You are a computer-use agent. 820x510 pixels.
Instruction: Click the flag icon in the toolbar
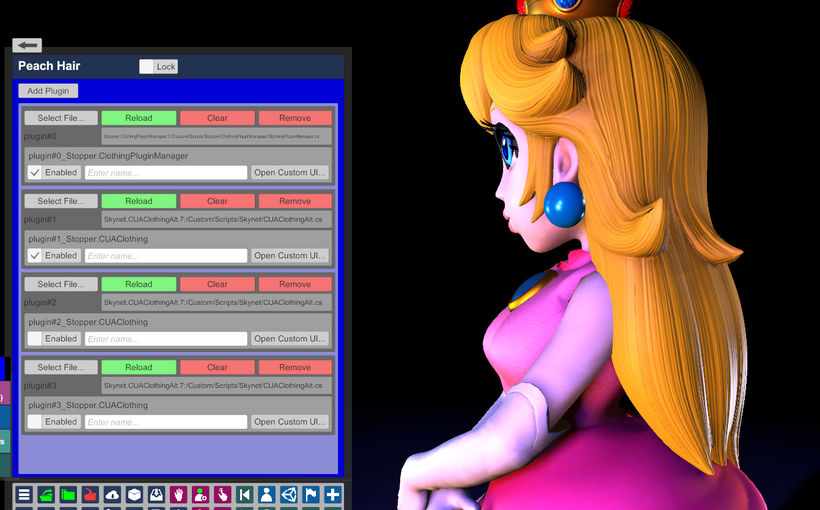coord(311,494)
